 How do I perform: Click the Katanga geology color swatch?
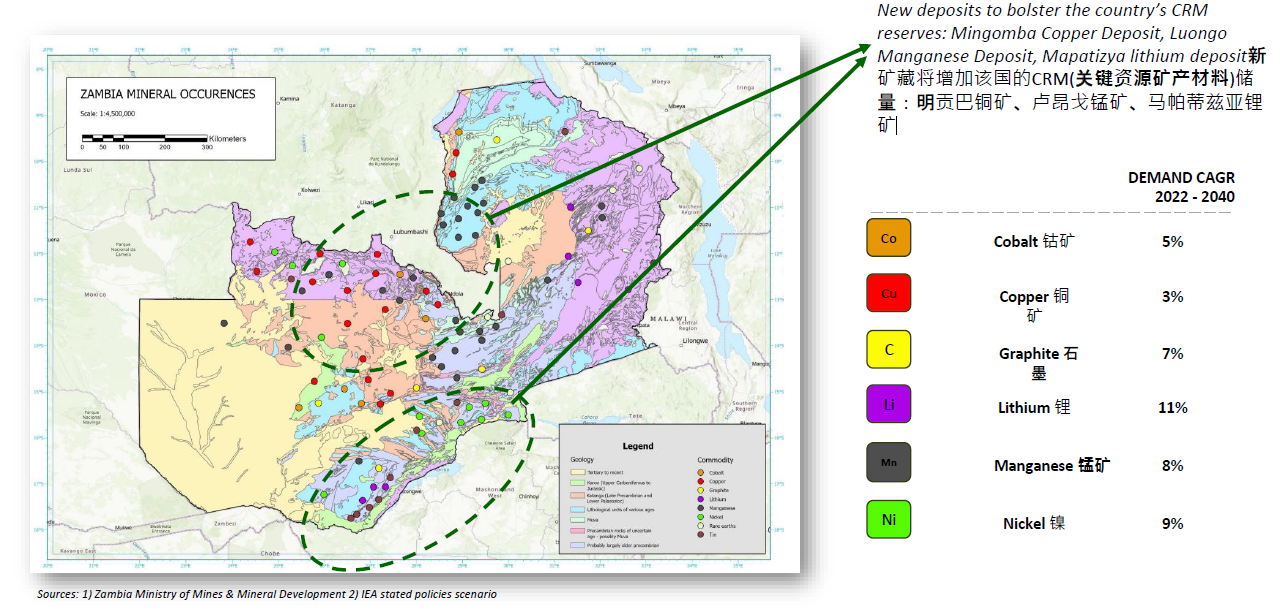pos(578,495)
